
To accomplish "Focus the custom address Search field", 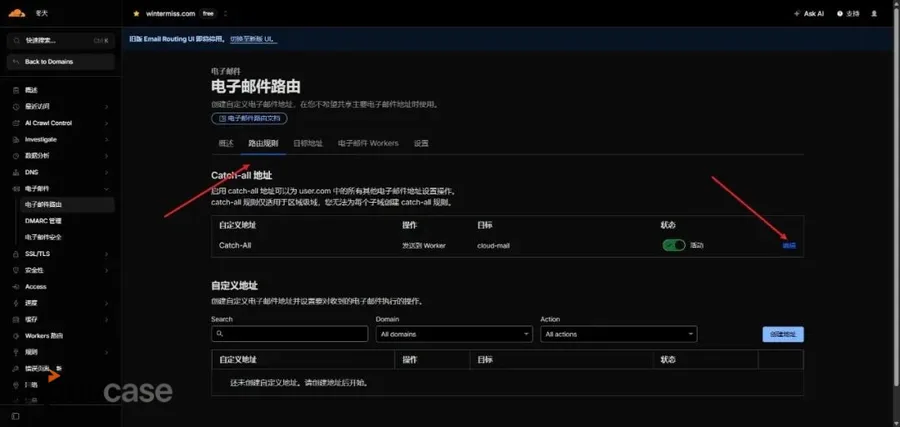I will (x=289, y=333).
